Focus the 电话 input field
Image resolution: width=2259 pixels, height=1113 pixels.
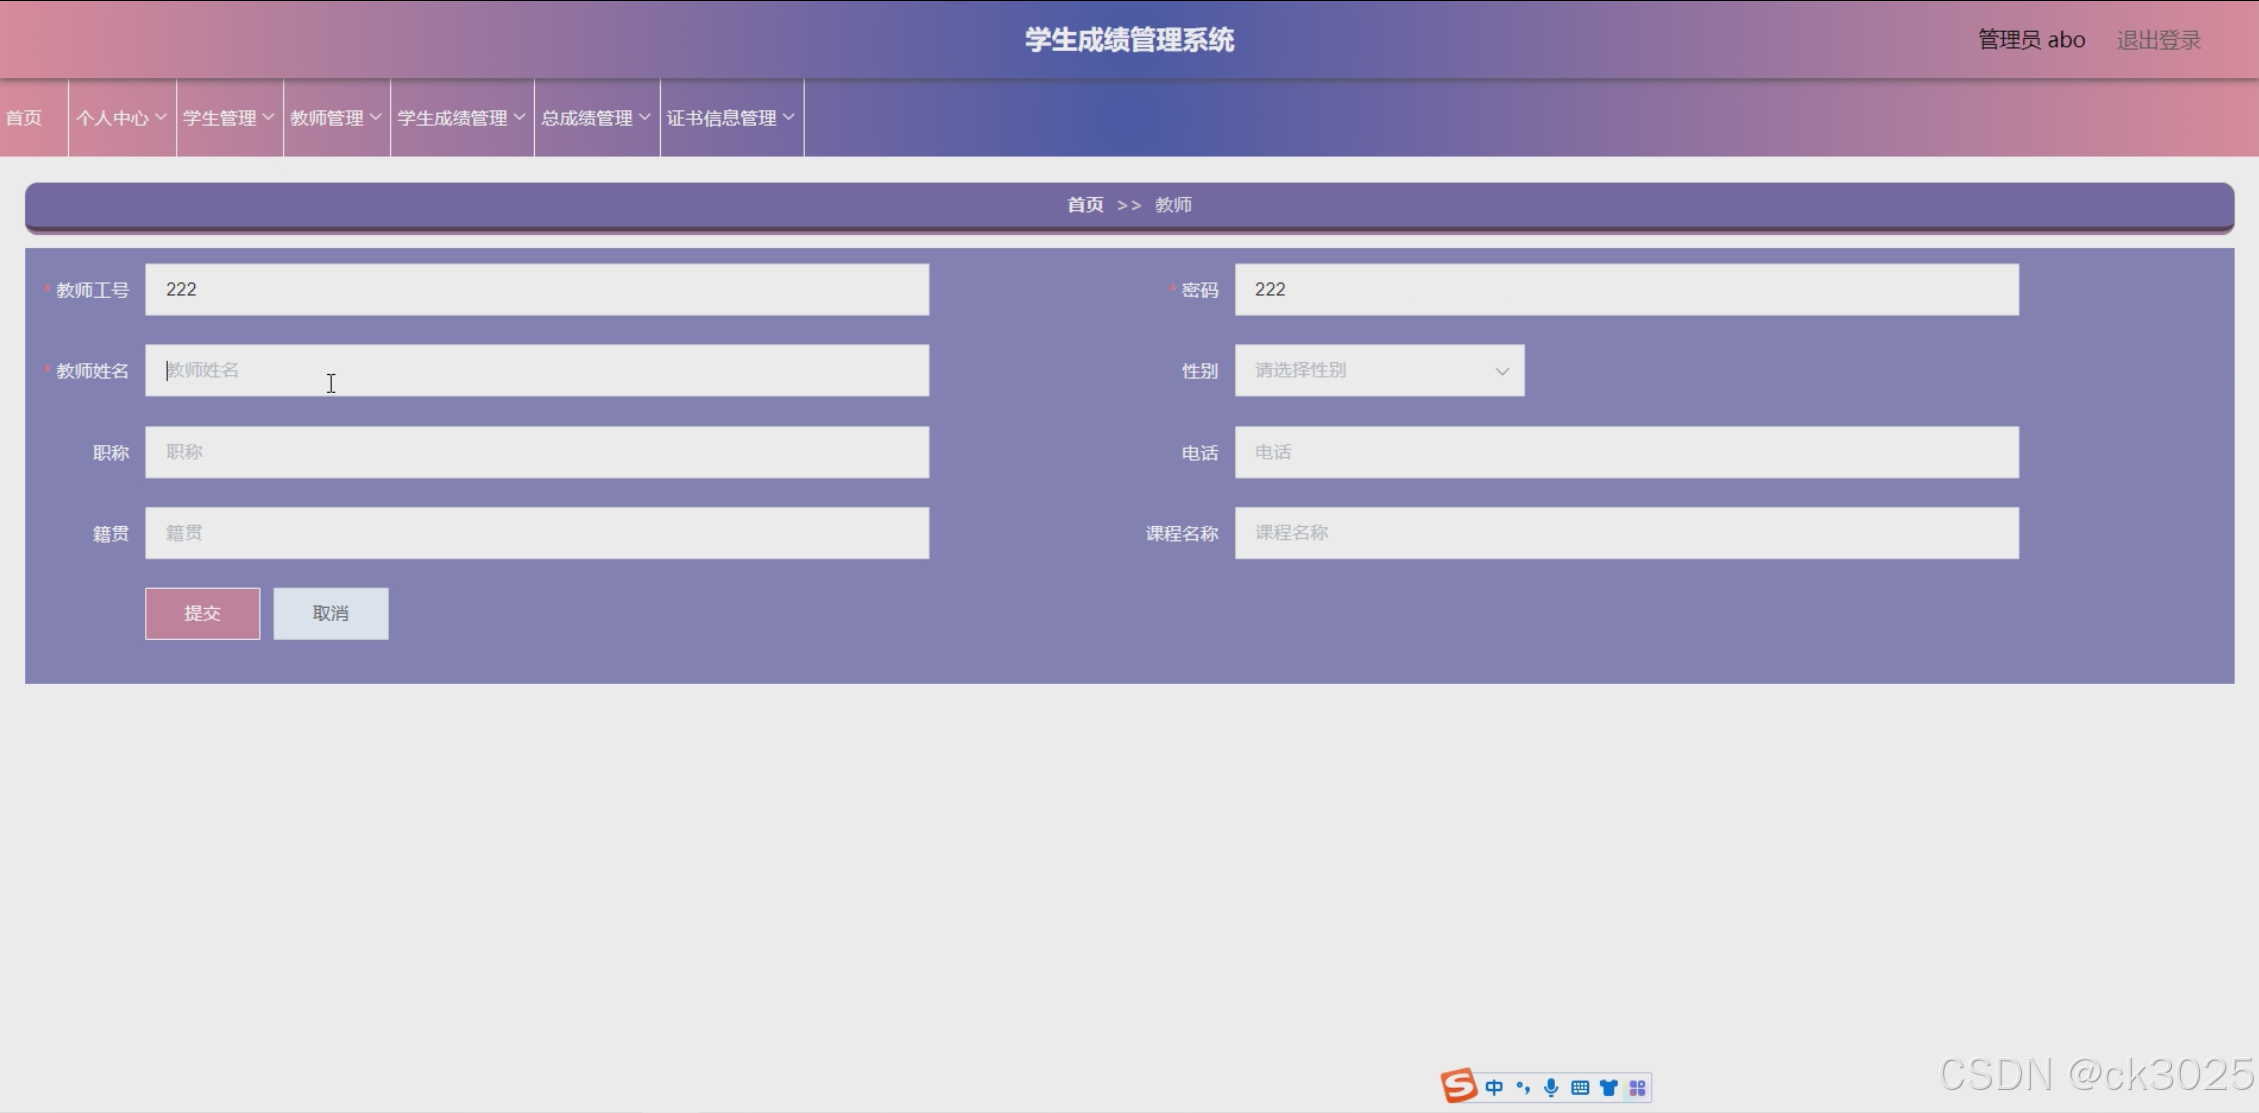pos(1626,452)
